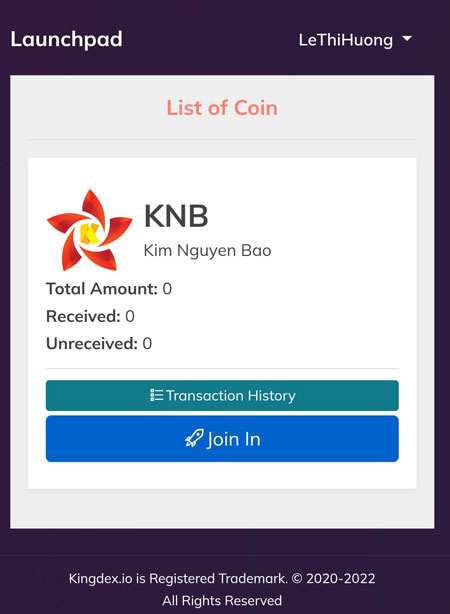
Task: Click the Received value
Action: pyautogui.click(x=130, y=316)
